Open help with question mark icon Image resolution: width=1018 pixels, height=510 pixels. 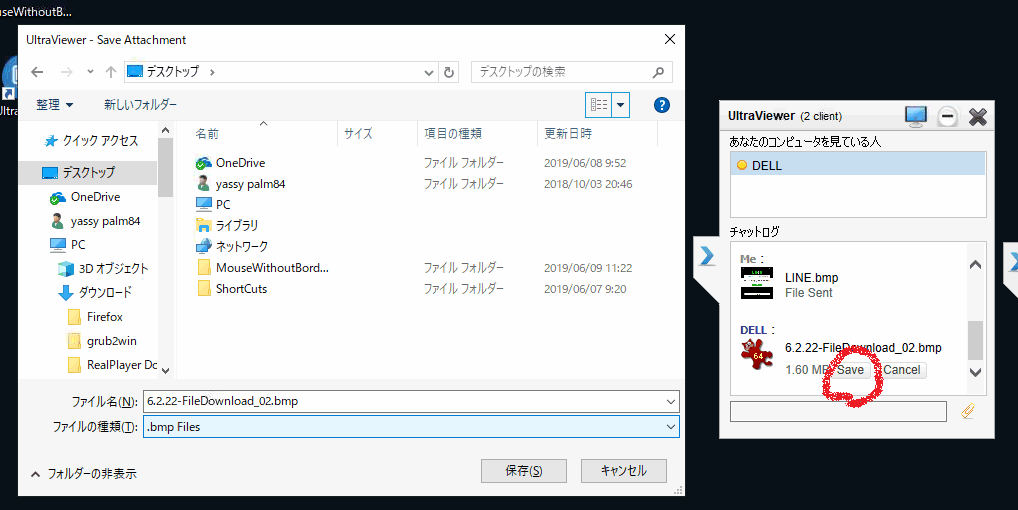click(662, 105)
